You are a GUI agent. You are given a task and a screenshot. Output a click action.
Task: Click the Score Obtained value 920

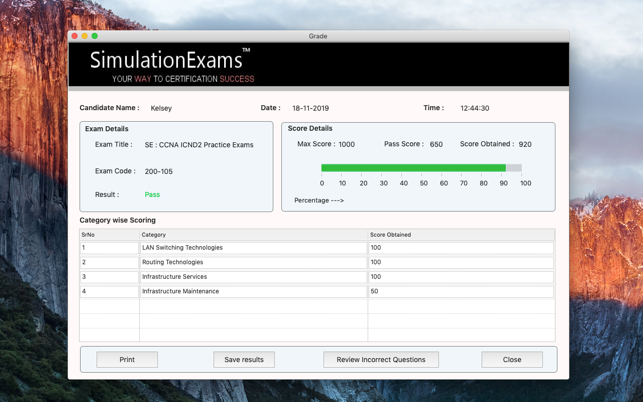[x=525, y=144]
